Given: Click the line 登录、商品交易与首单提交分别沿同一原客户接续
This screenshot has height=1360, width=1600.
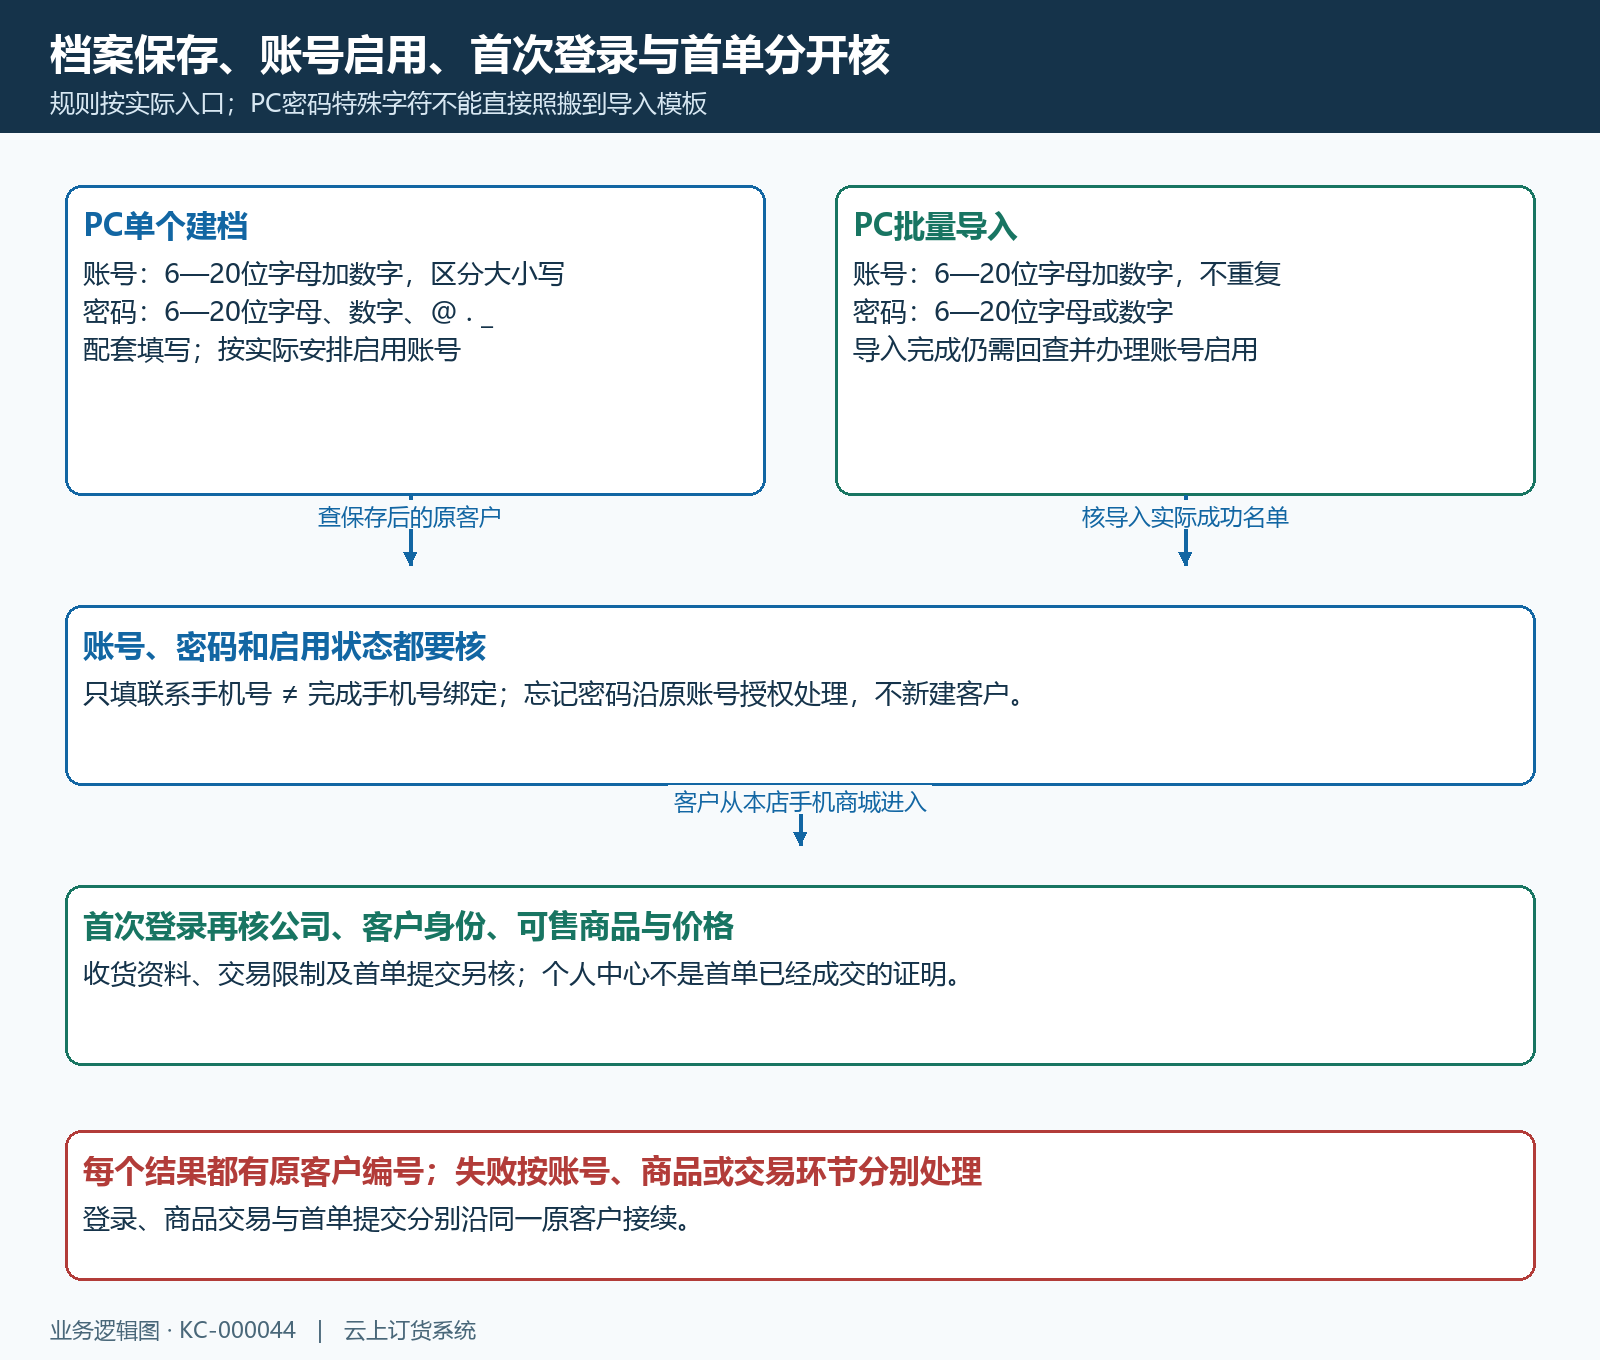Looking at the screenshot, I should (x=389, y=1219).
